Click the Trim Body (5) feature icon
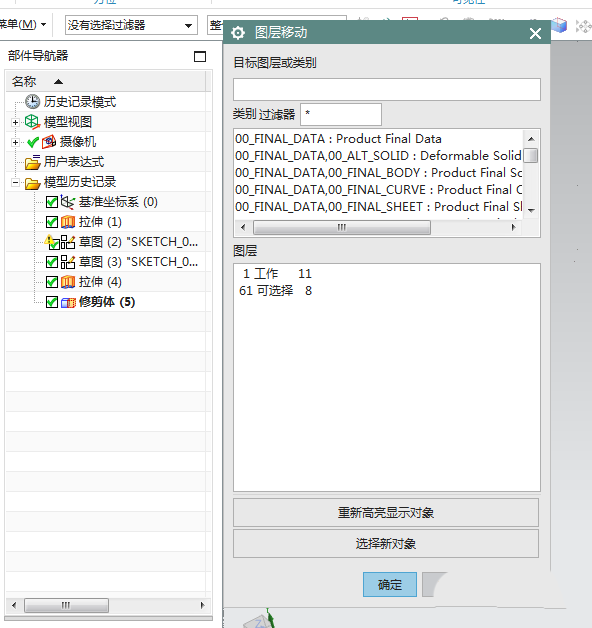 pyautogui.click(x=68, y=302)
